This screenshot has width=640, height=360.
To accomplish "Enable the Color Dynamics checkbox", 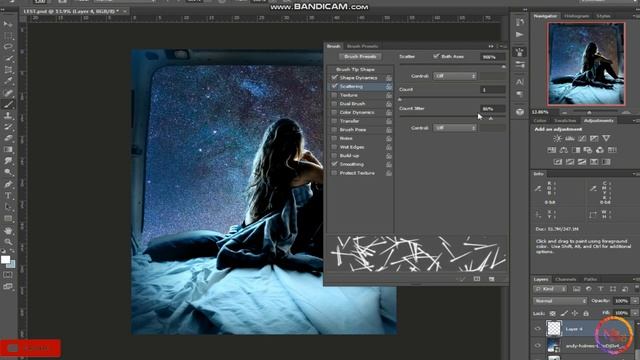I will tap(334, 112).
